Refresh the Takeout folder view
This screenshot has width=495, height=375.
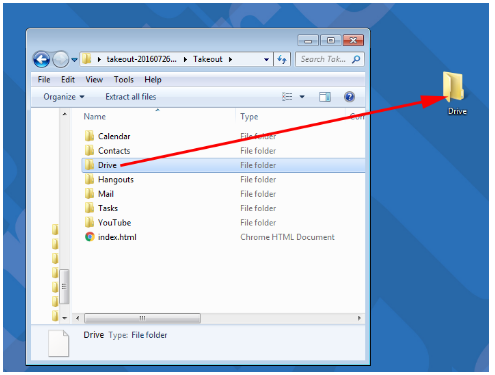tap(282, 59)
